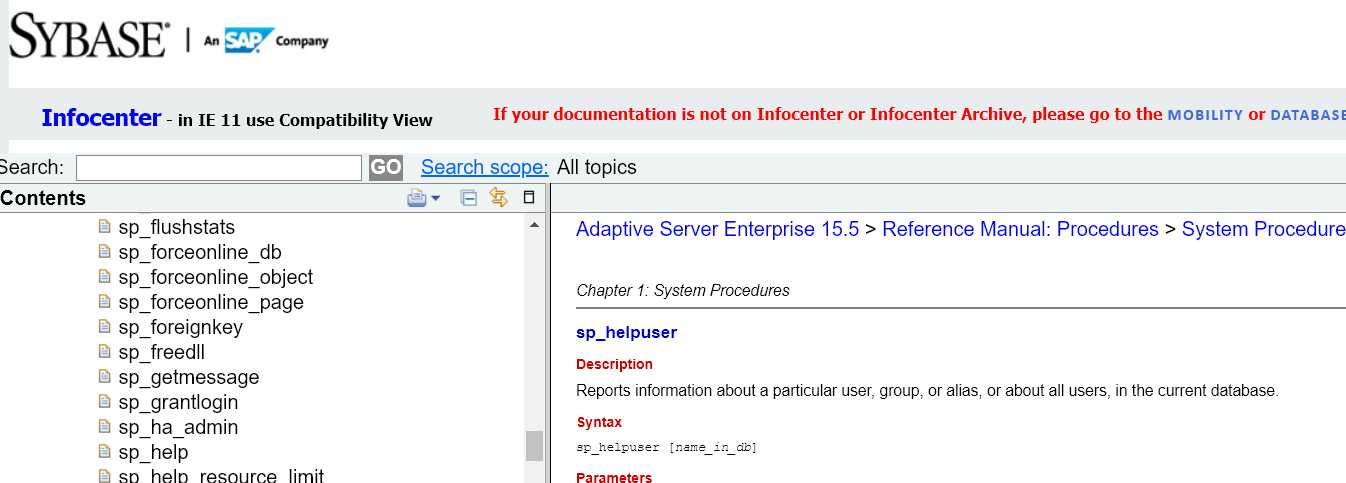Click document icon beside sp_forceonline_db
Viewport: 1346px width, 483px height.
coord(105,252)
